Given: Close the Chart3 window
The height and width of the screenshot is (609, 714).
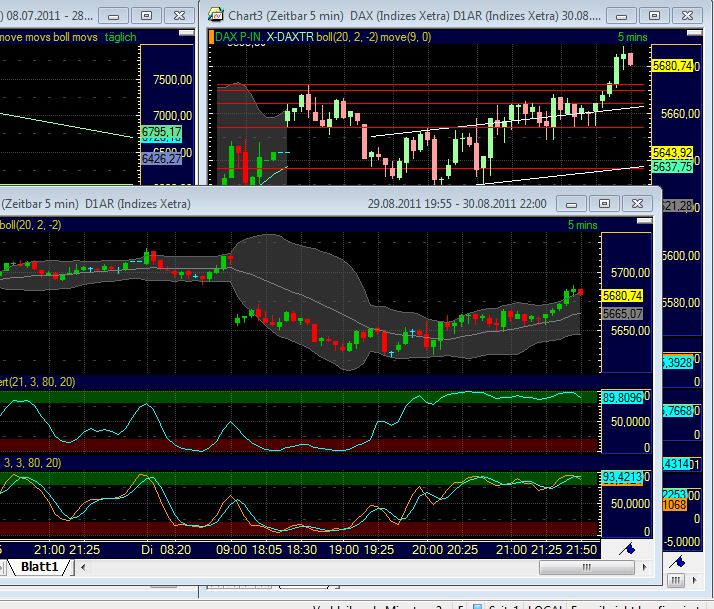Looking at the screenshot, I should coord(687,16).
